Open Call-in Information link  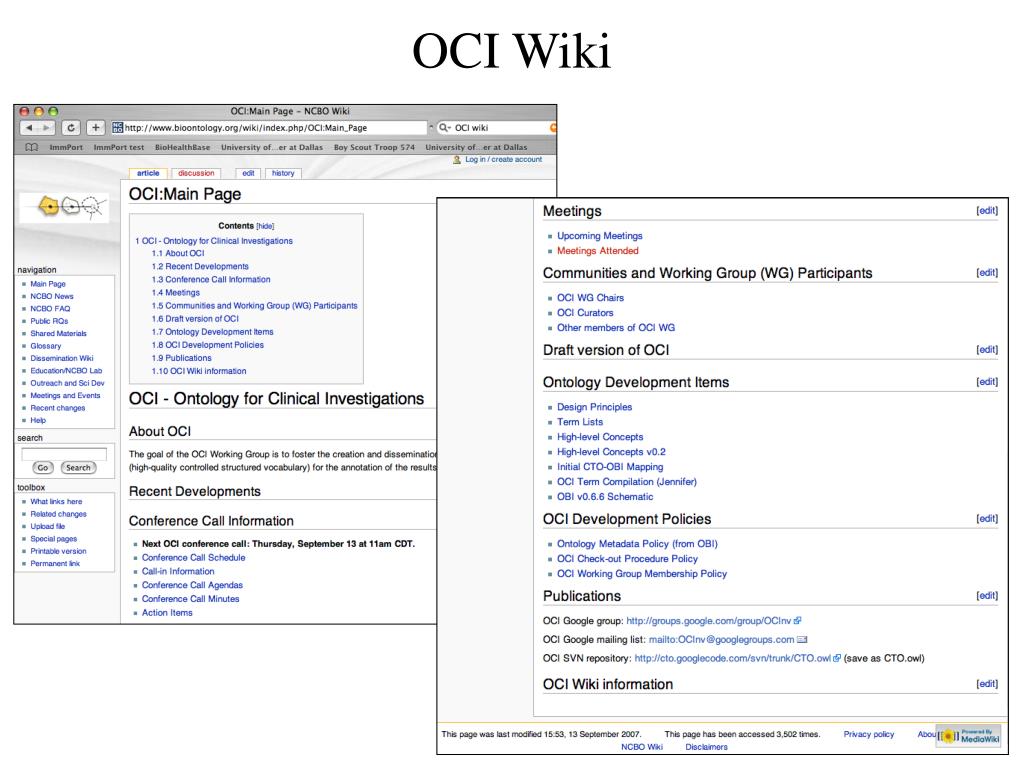point(178,571)
